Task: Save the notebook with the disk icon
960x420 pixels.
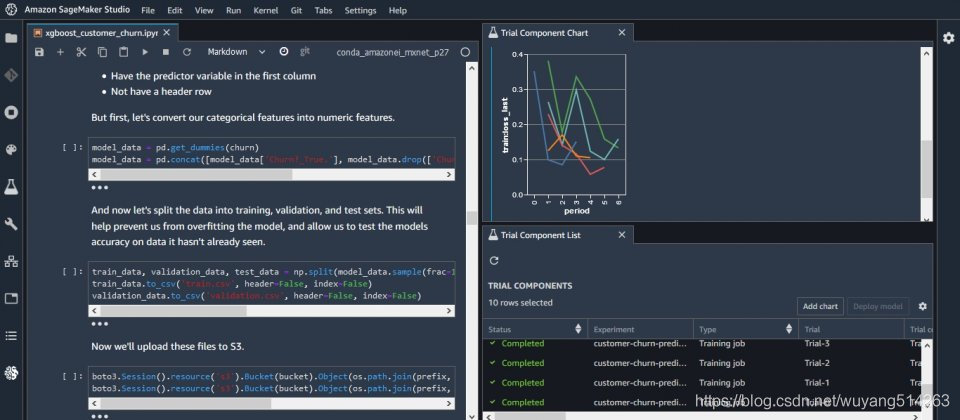Action: click(x=39, y=52)
